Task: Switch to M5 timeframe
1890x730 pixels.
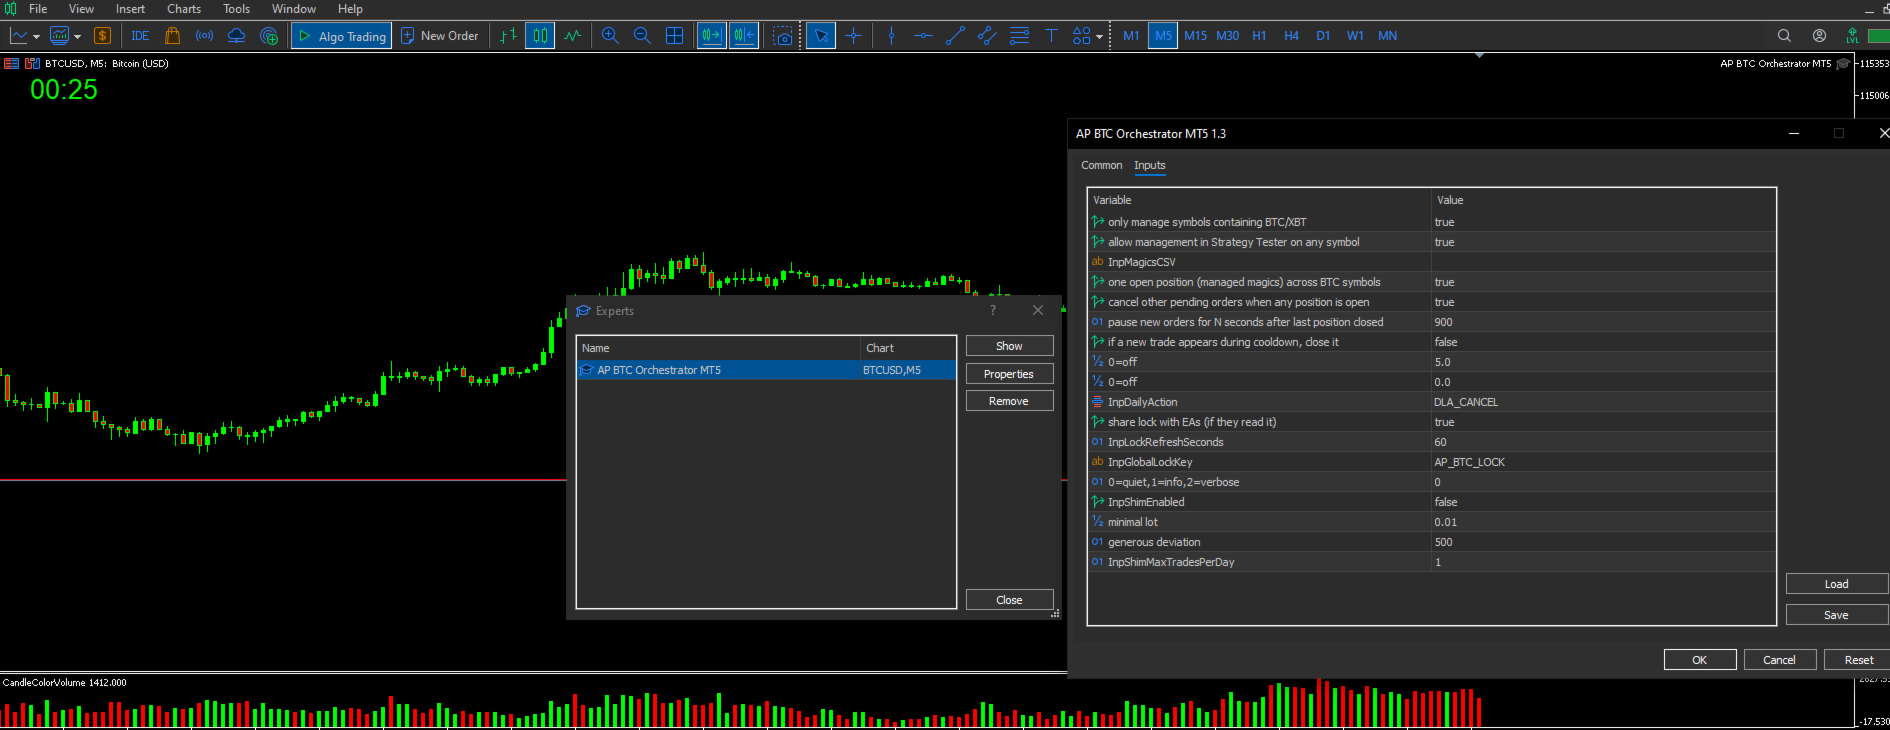Action: click(1163, 36)
